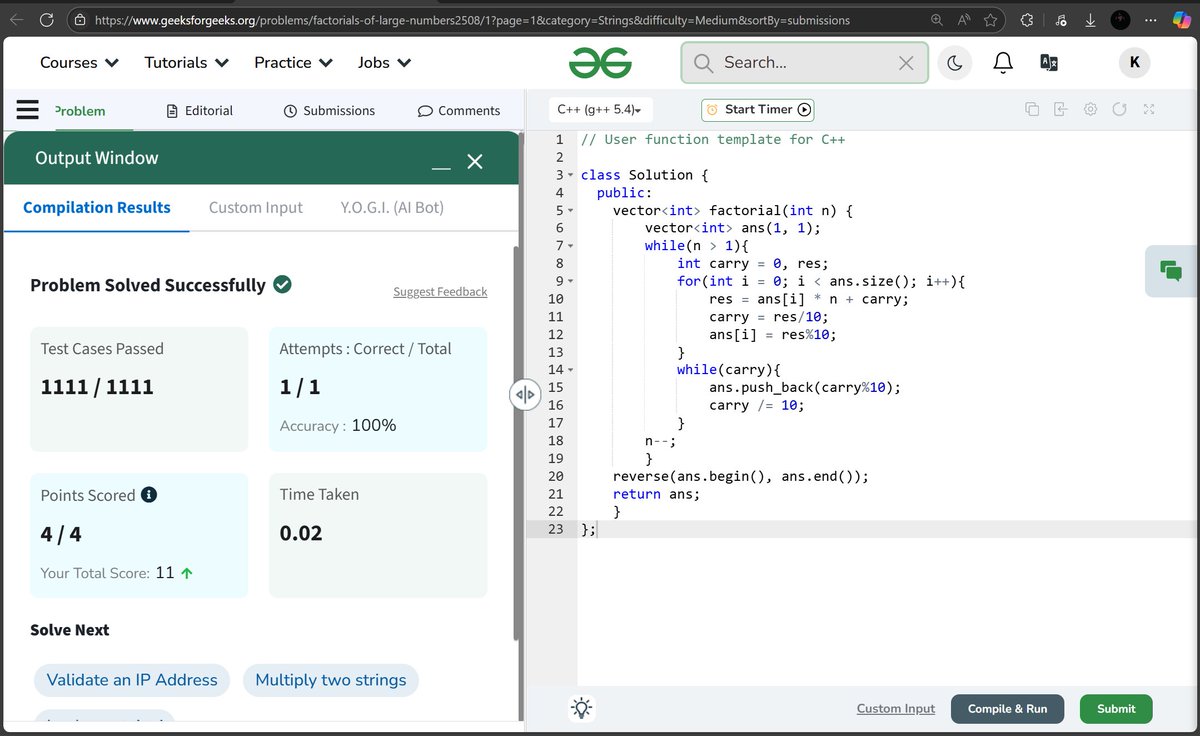Collapse code fold at line 14
Screen dimensions: 1200x736
(570, 370)
